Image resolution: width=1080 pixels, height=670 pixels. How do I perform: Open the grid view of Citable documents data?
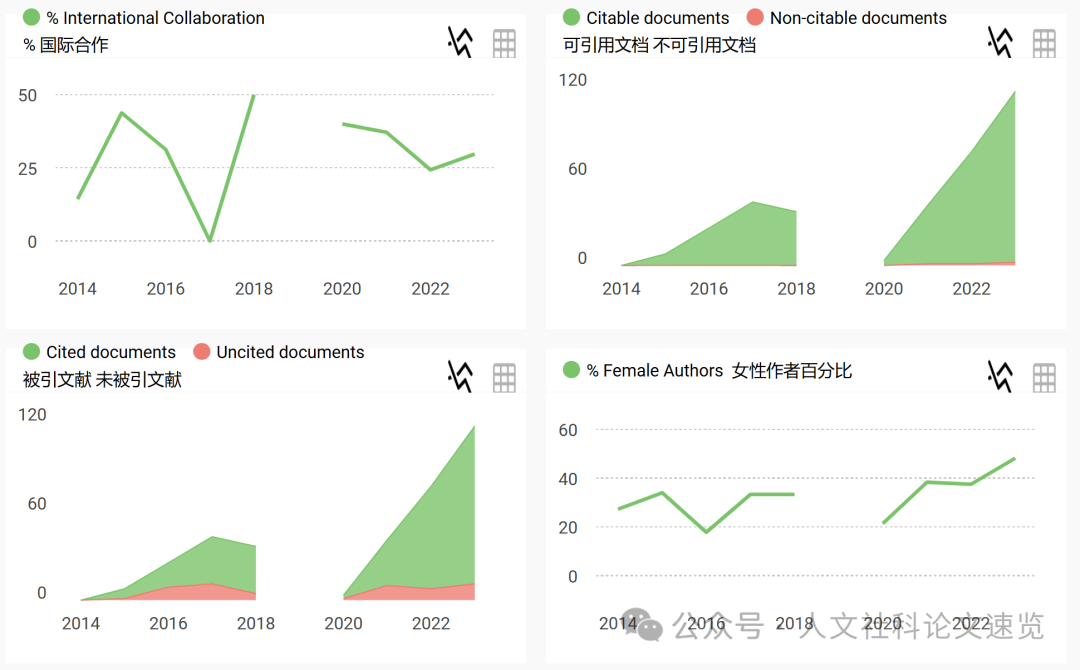[x=1044, y=42]
